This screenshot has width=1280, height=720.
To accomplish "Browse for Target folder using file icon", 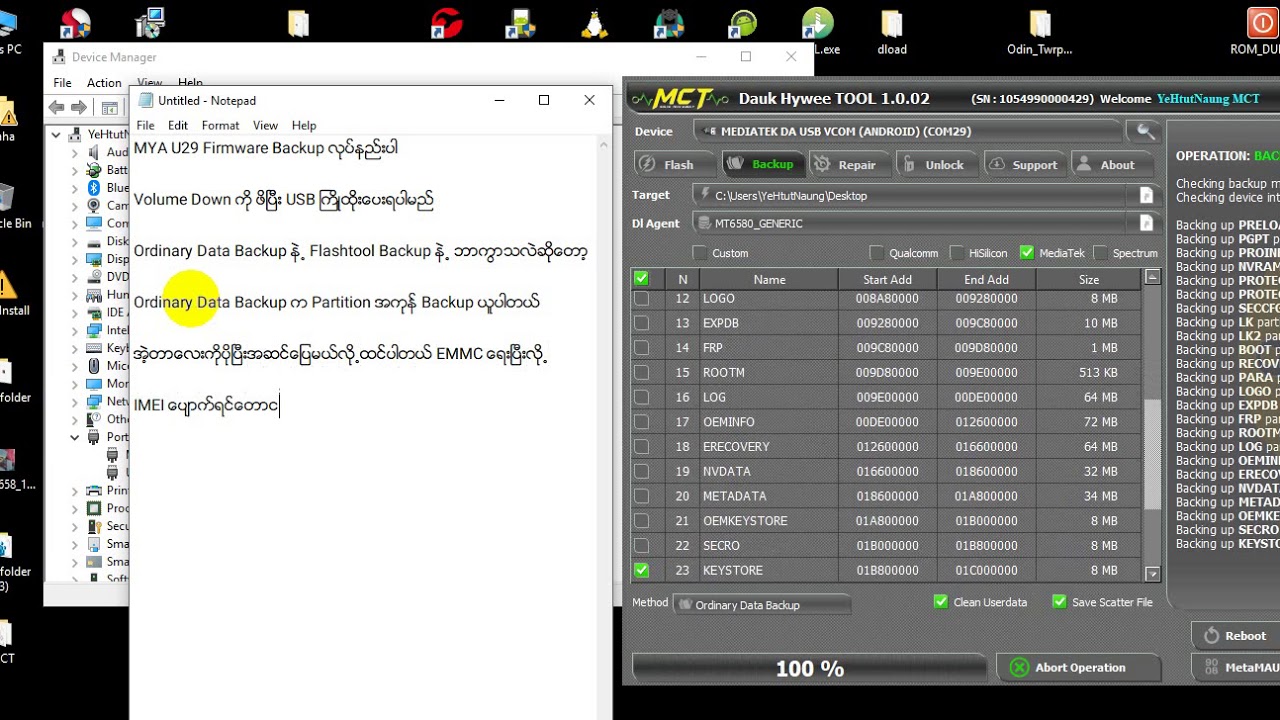I will (x=1146, y=196).
